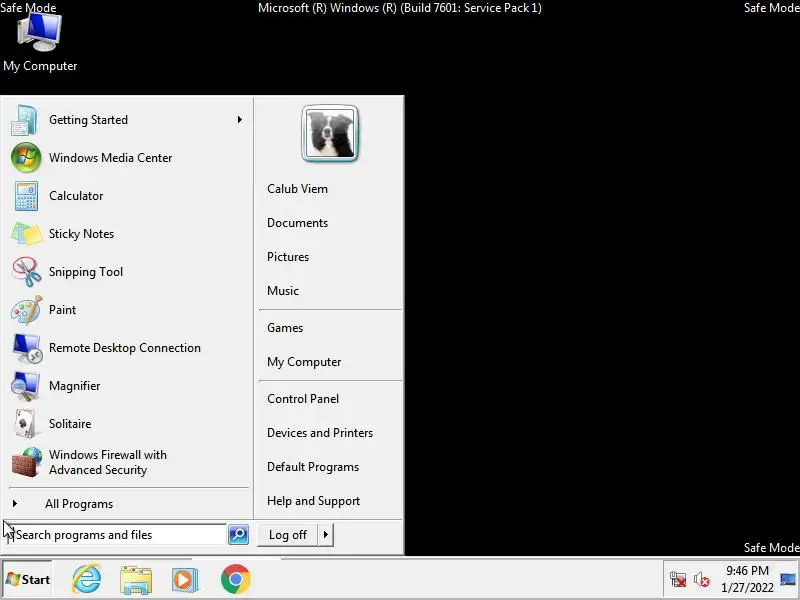
Task: Open Games from the Start menu
Action: coord(285,328)
